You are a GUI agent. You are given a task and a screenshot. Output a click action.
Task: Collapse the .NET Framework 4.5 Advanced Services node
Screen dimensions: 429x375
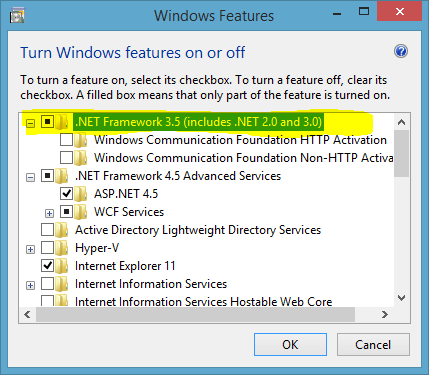[30, 178]
